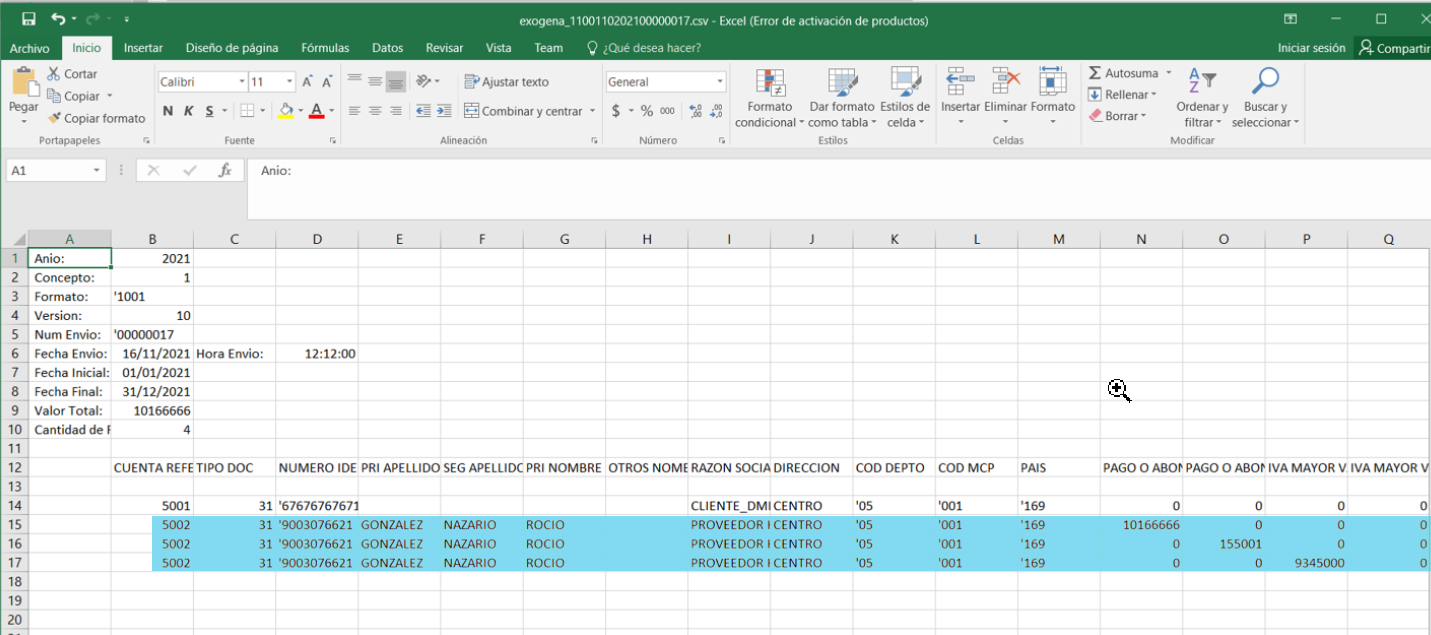Save the workbook with the Save icon
The height and width of the screenshot is (635, 1431).
[x=28, y=19]
